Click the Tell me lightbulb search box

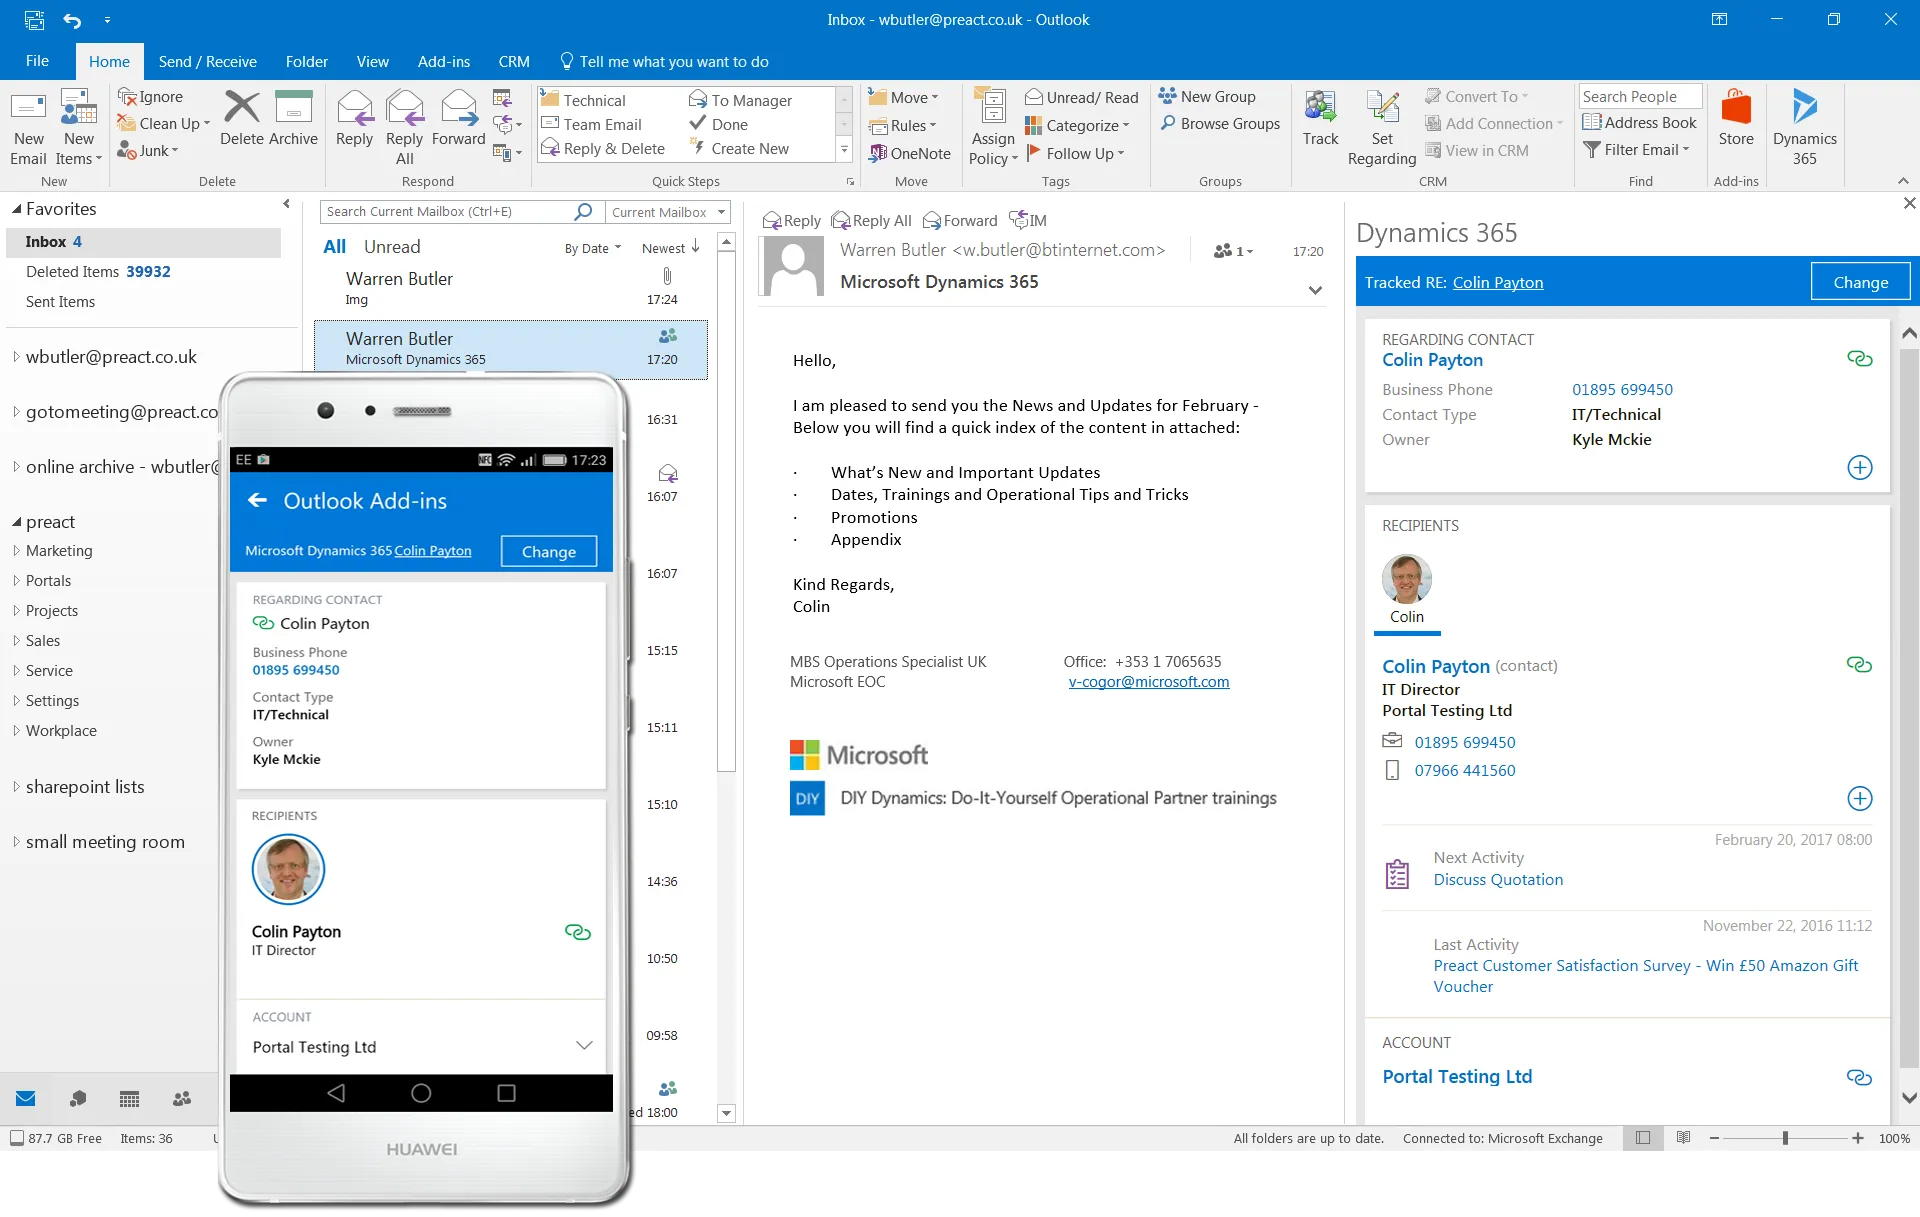coord(664,61)
